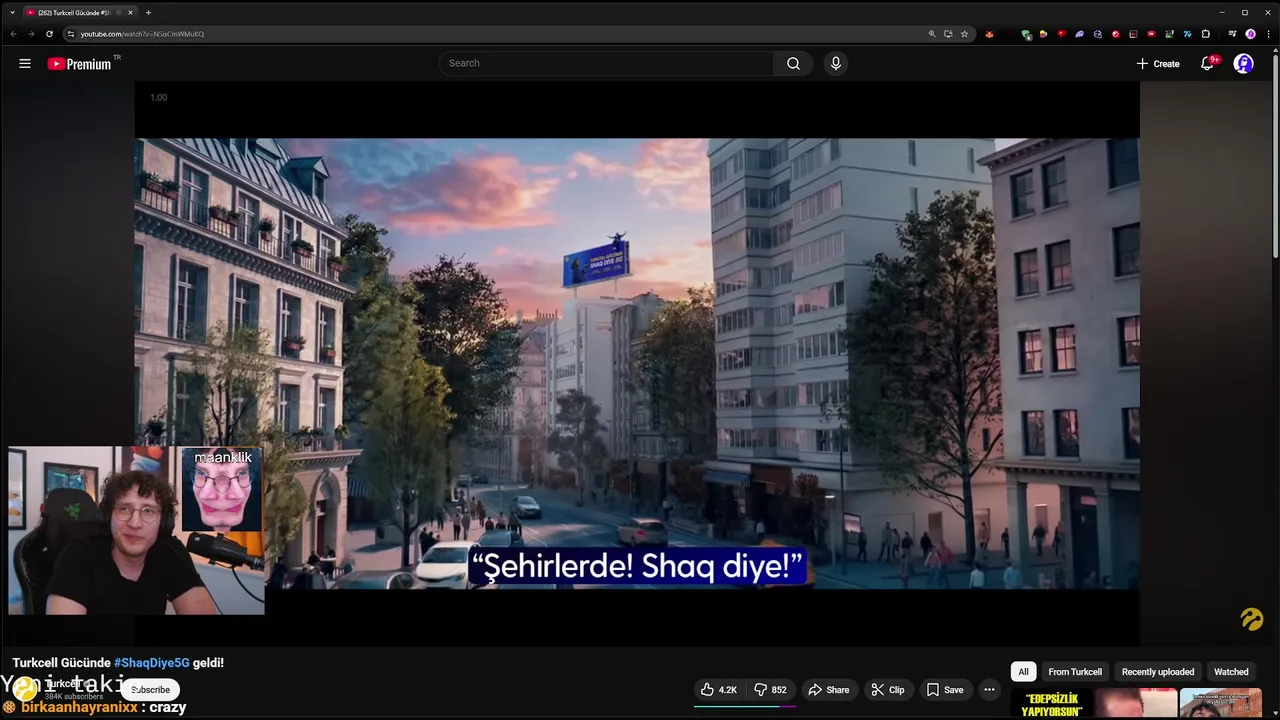
Task: Open the media control toolbar button
Action: click(x=1232, y=34)
